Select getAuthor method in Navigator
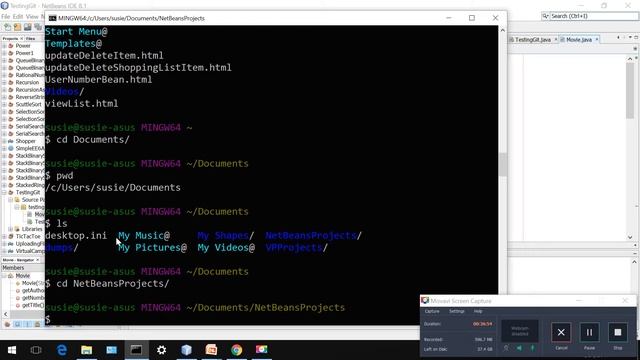640x360 pixels. click(x=33, y=291)
